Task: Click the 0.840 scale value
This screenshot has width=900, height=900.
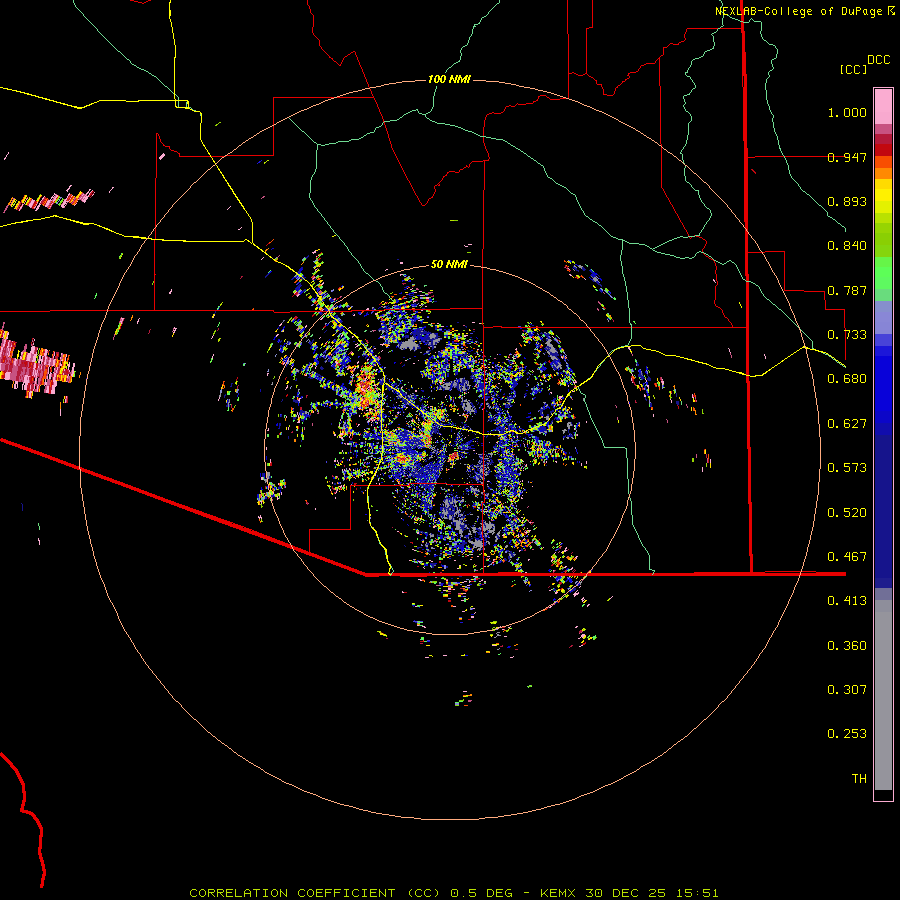Action: point(847,246)
